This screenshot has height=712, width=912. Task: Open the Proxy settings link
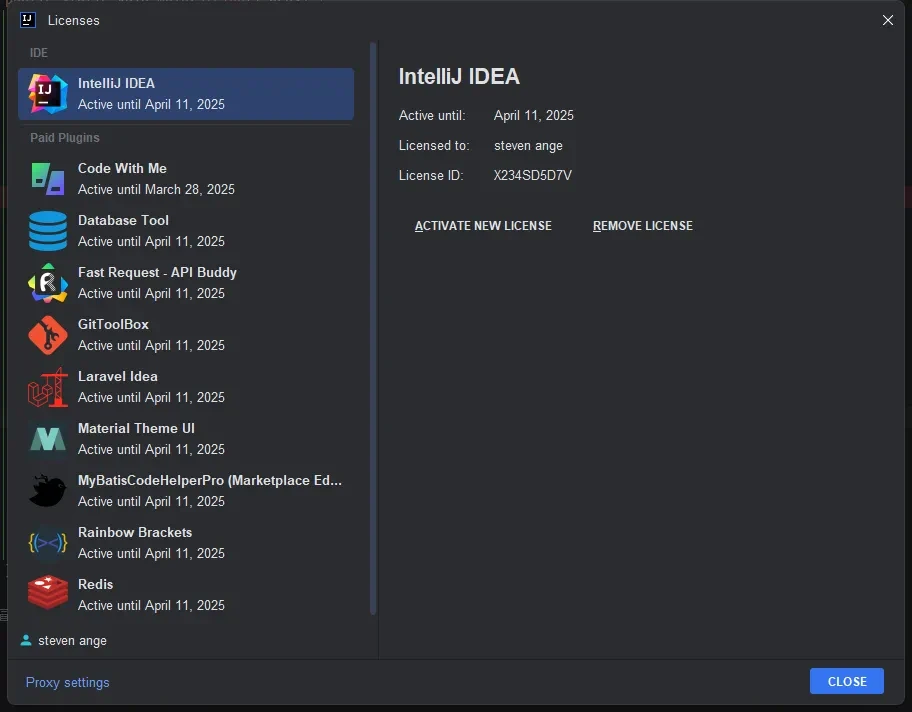(x=68, y=682)
